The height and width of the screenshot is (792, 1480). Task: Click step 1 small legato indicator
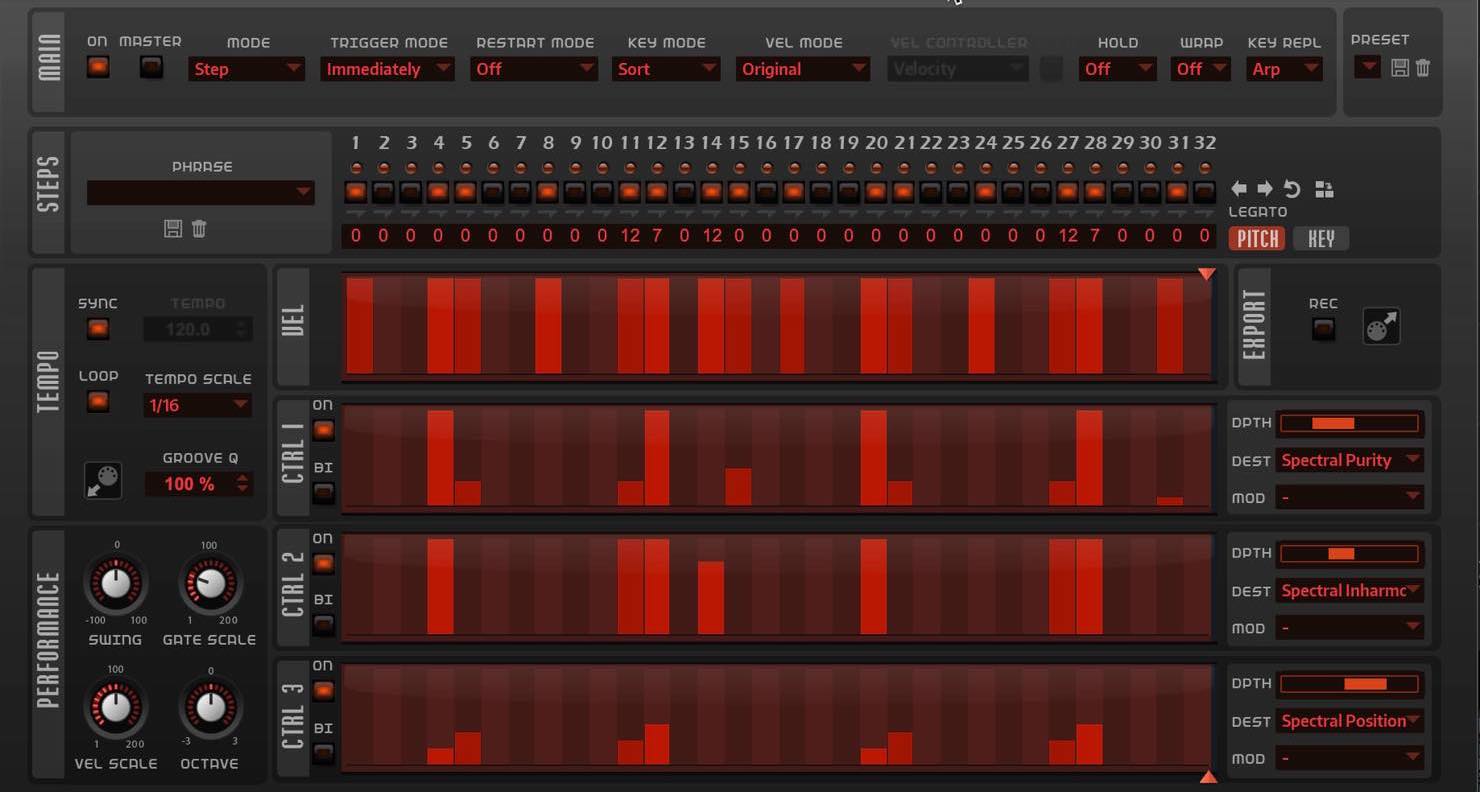pos(356,214)
